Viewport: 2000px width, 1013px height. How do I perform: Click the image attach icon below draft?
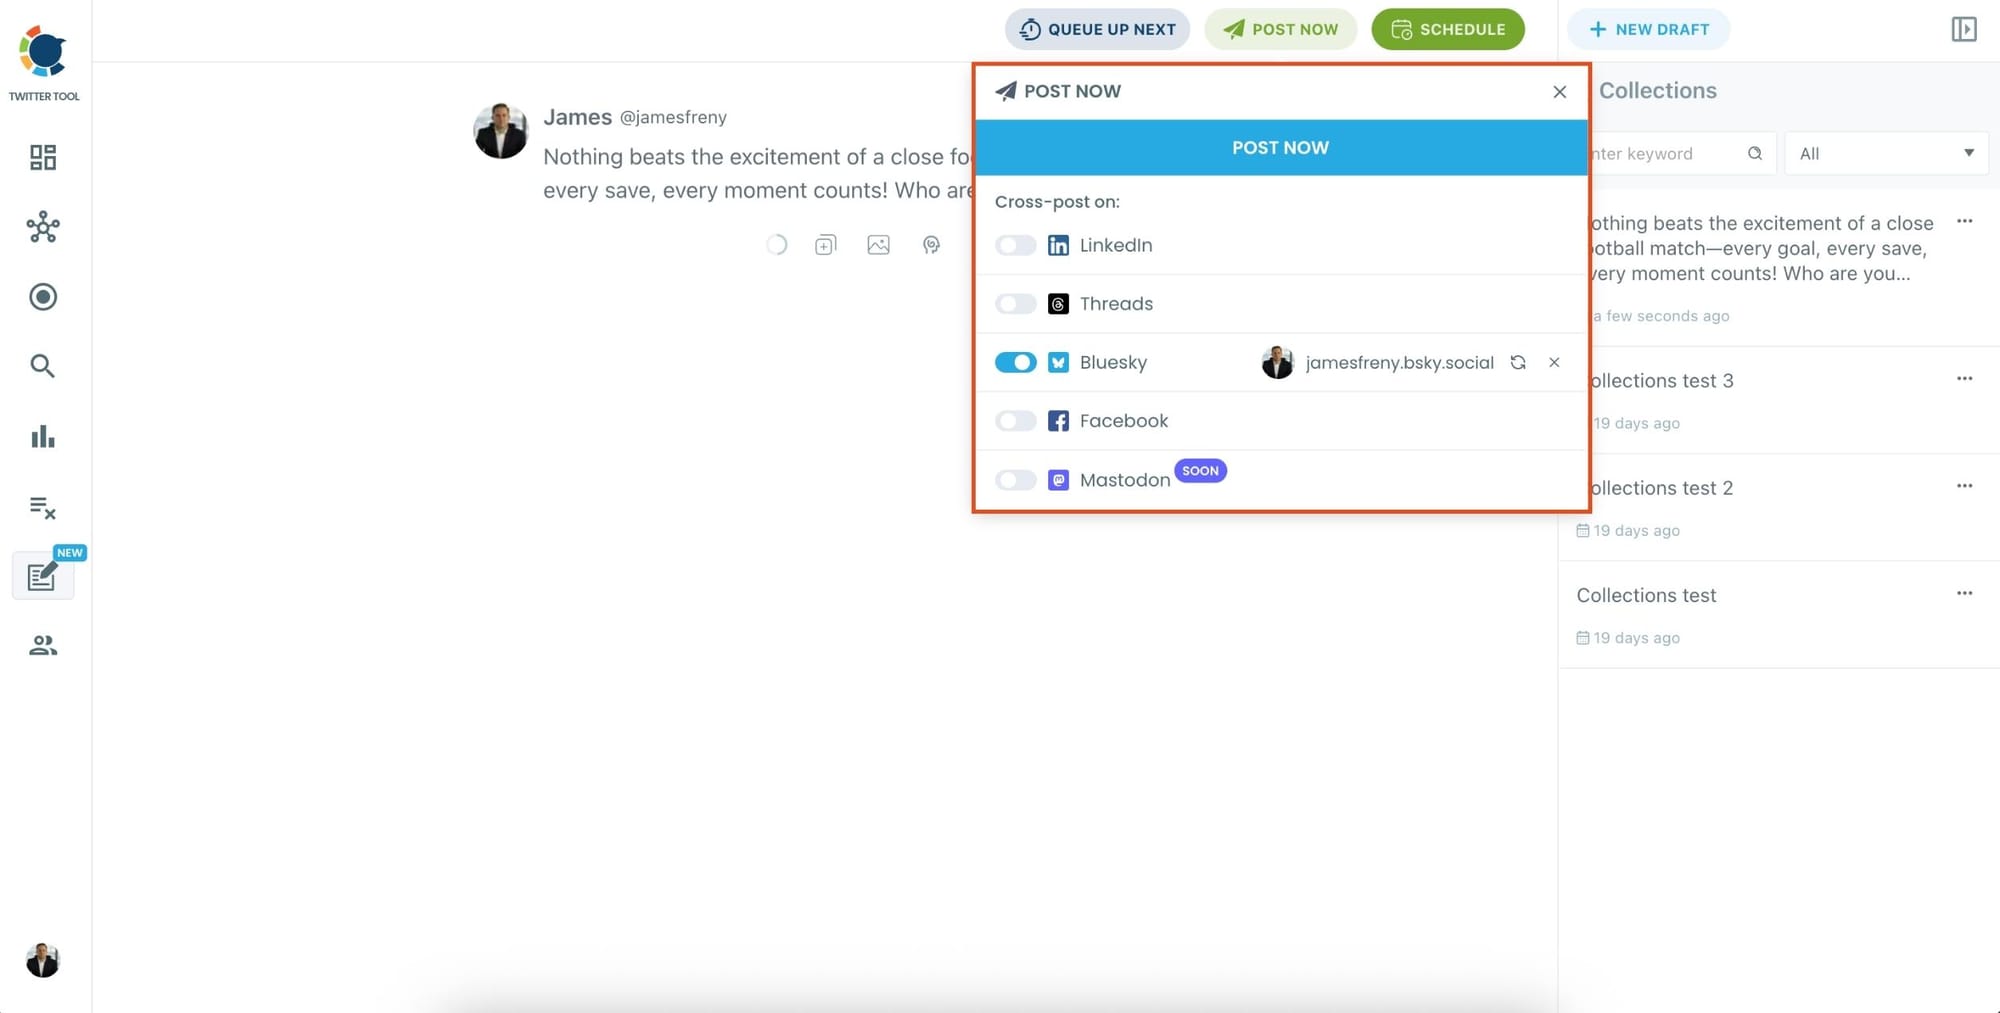[878, 245]
